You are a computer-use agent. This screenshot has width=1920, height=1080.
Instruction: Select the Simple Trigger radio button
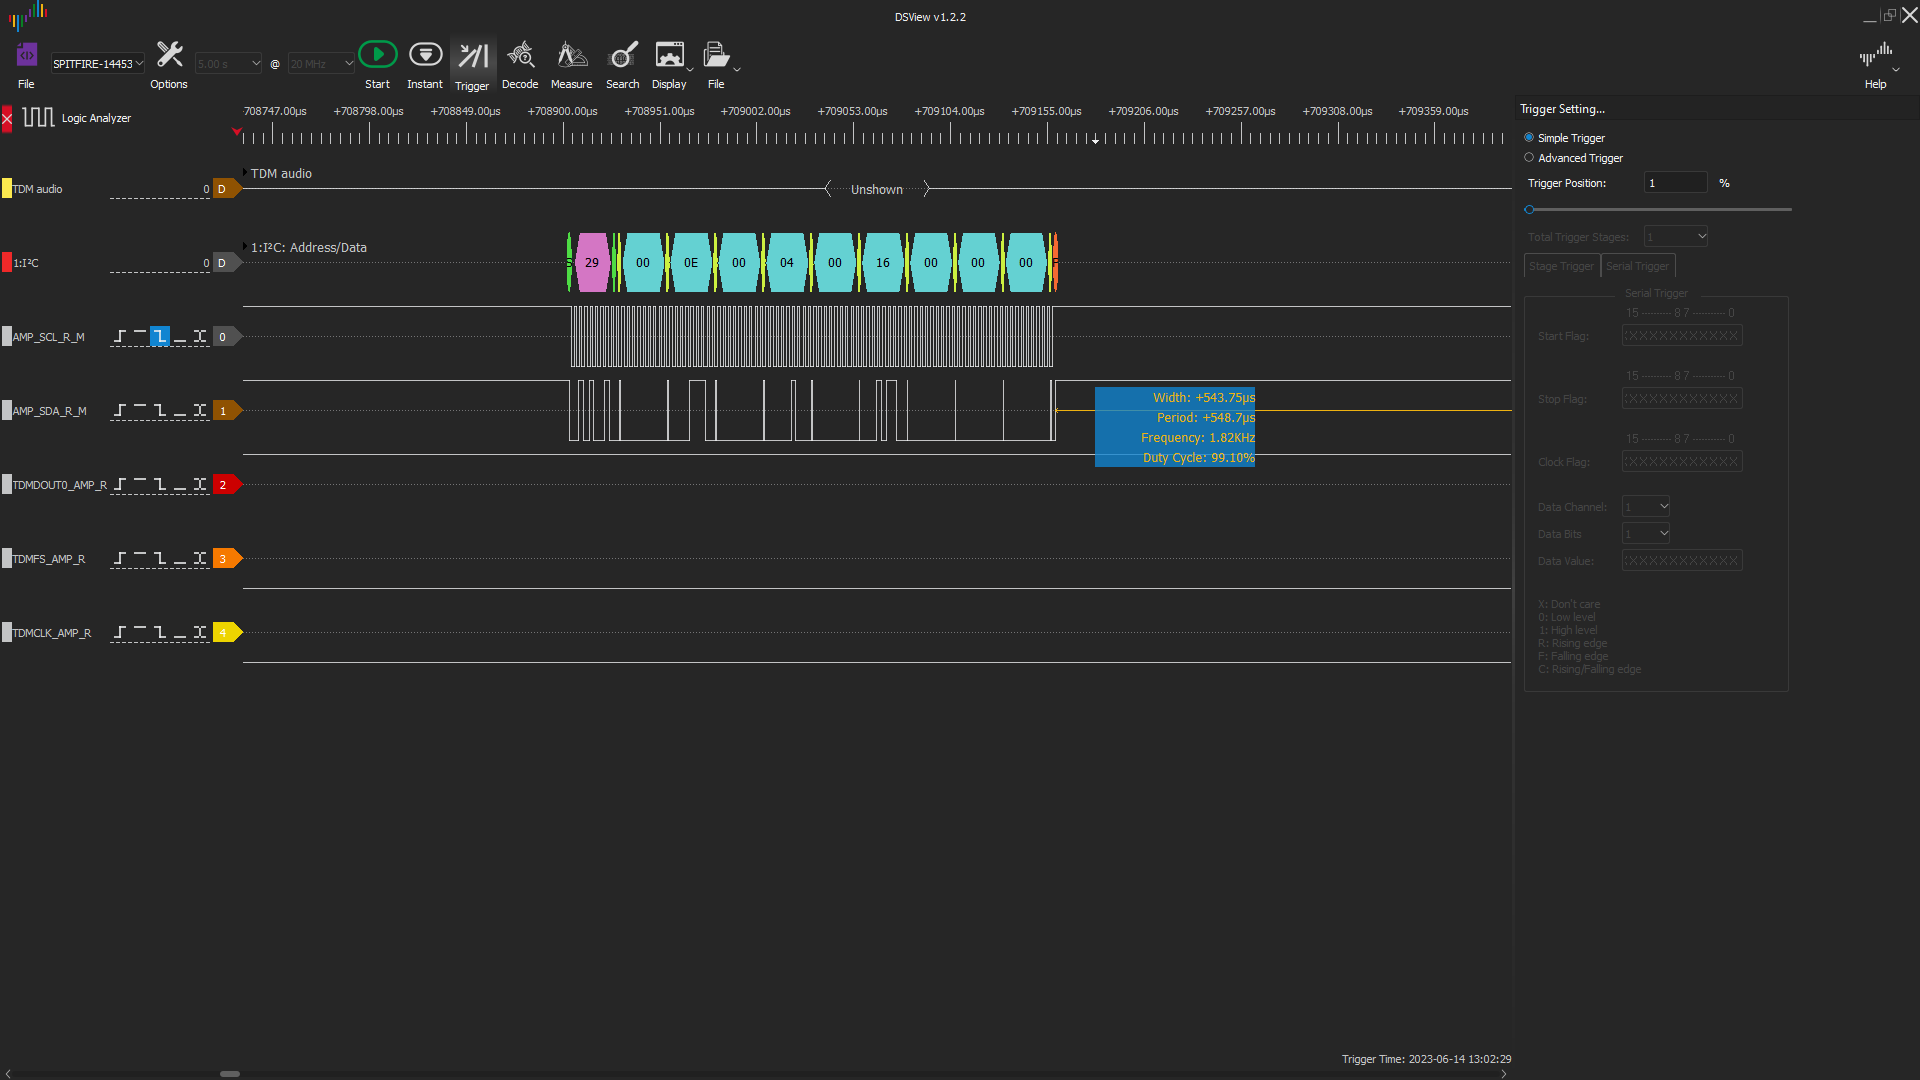(x=1529, y=137)
